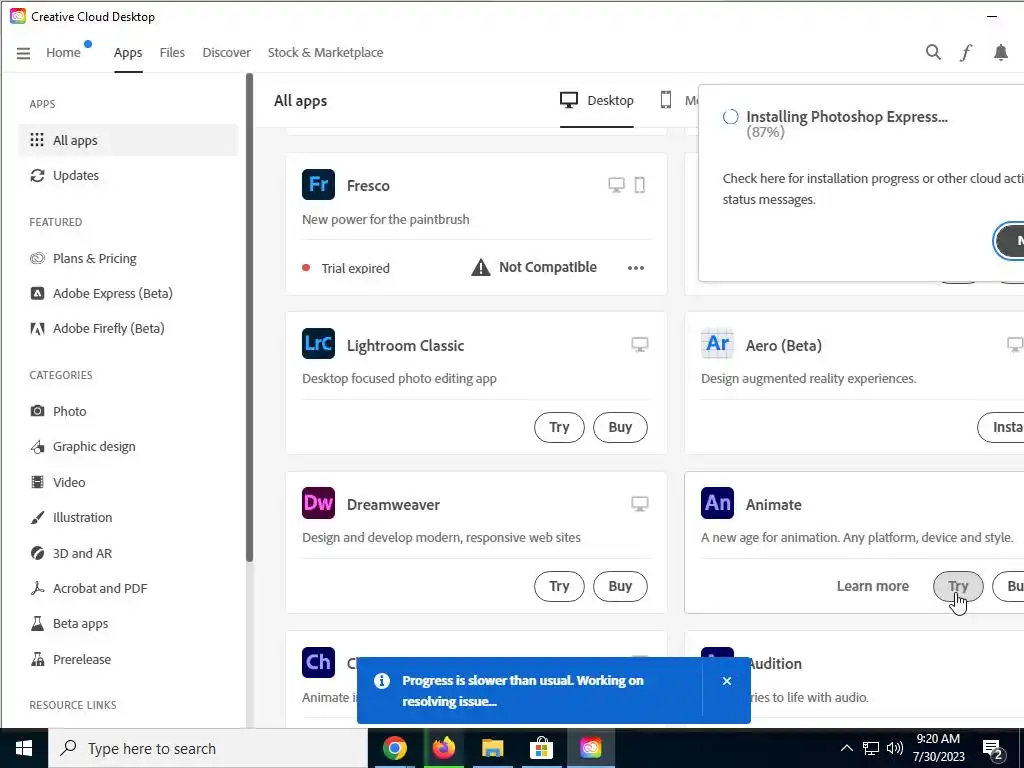Open the hamburger menu
This screenshot has height=768, width=1024.
click(24, 53)
